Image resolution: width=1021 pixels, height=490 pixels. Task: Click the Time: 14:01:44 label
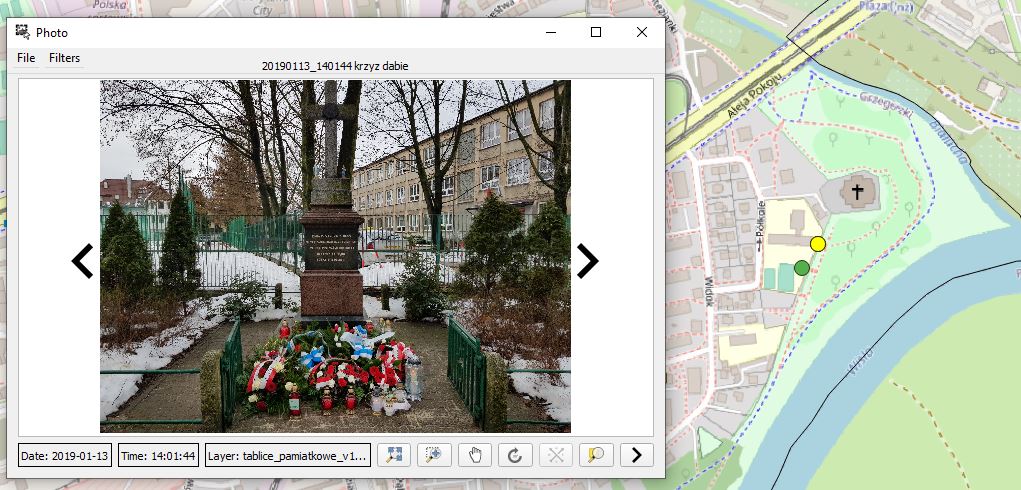pos(159,456)
